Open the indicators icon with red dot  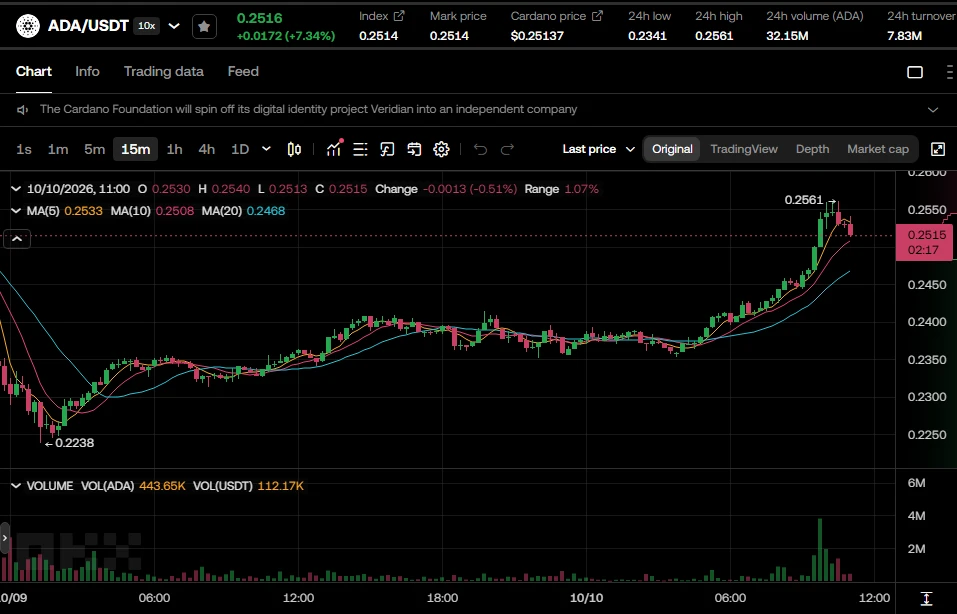(334, 149)
